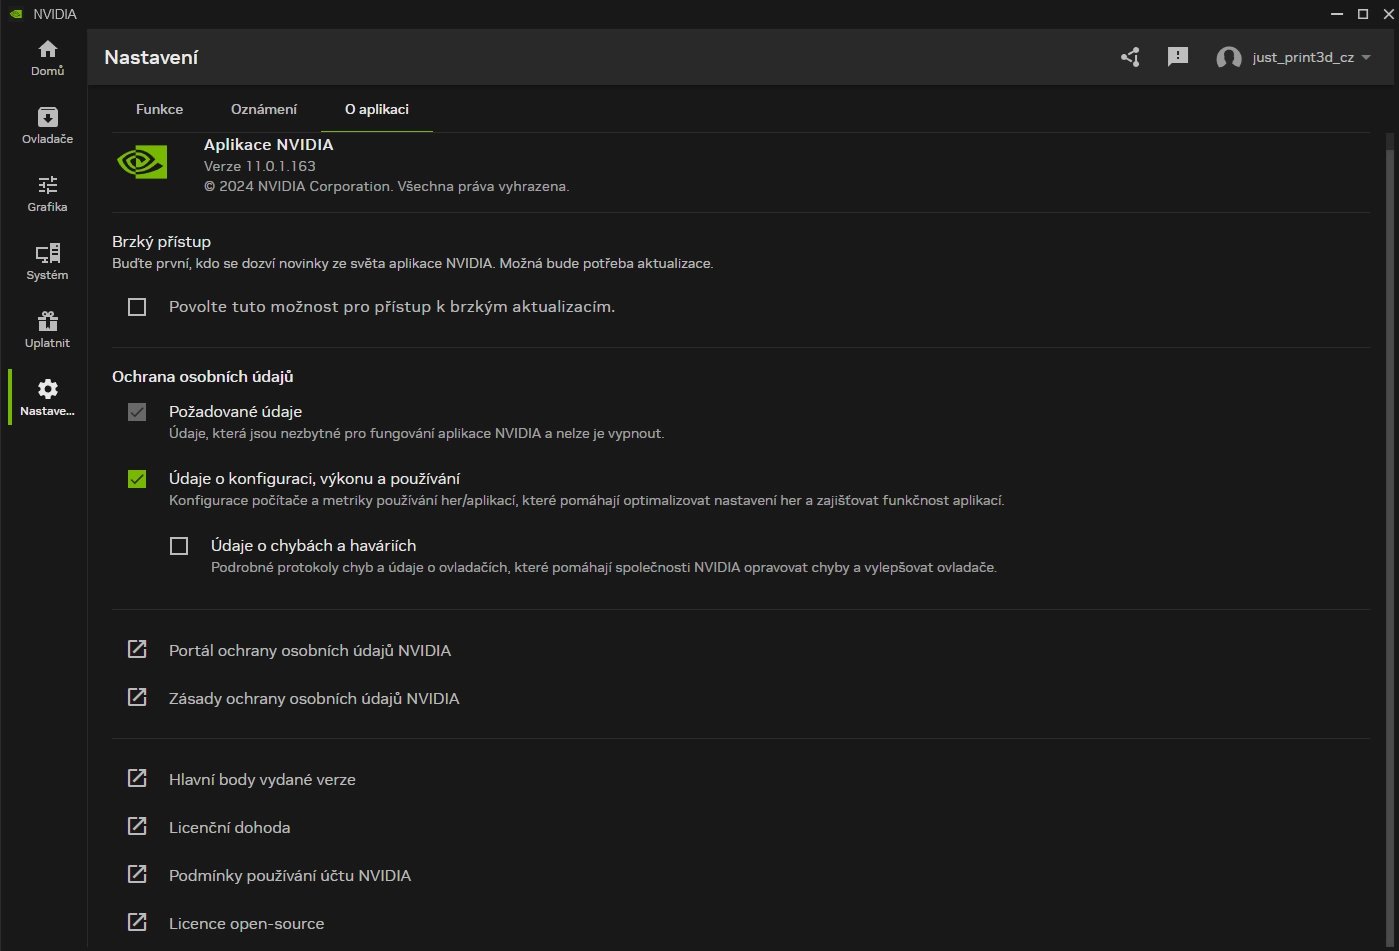Click the share icon in the header
Image resolution: width=1399 pixels, height=951 pixels.
(x=1129, y=57)
